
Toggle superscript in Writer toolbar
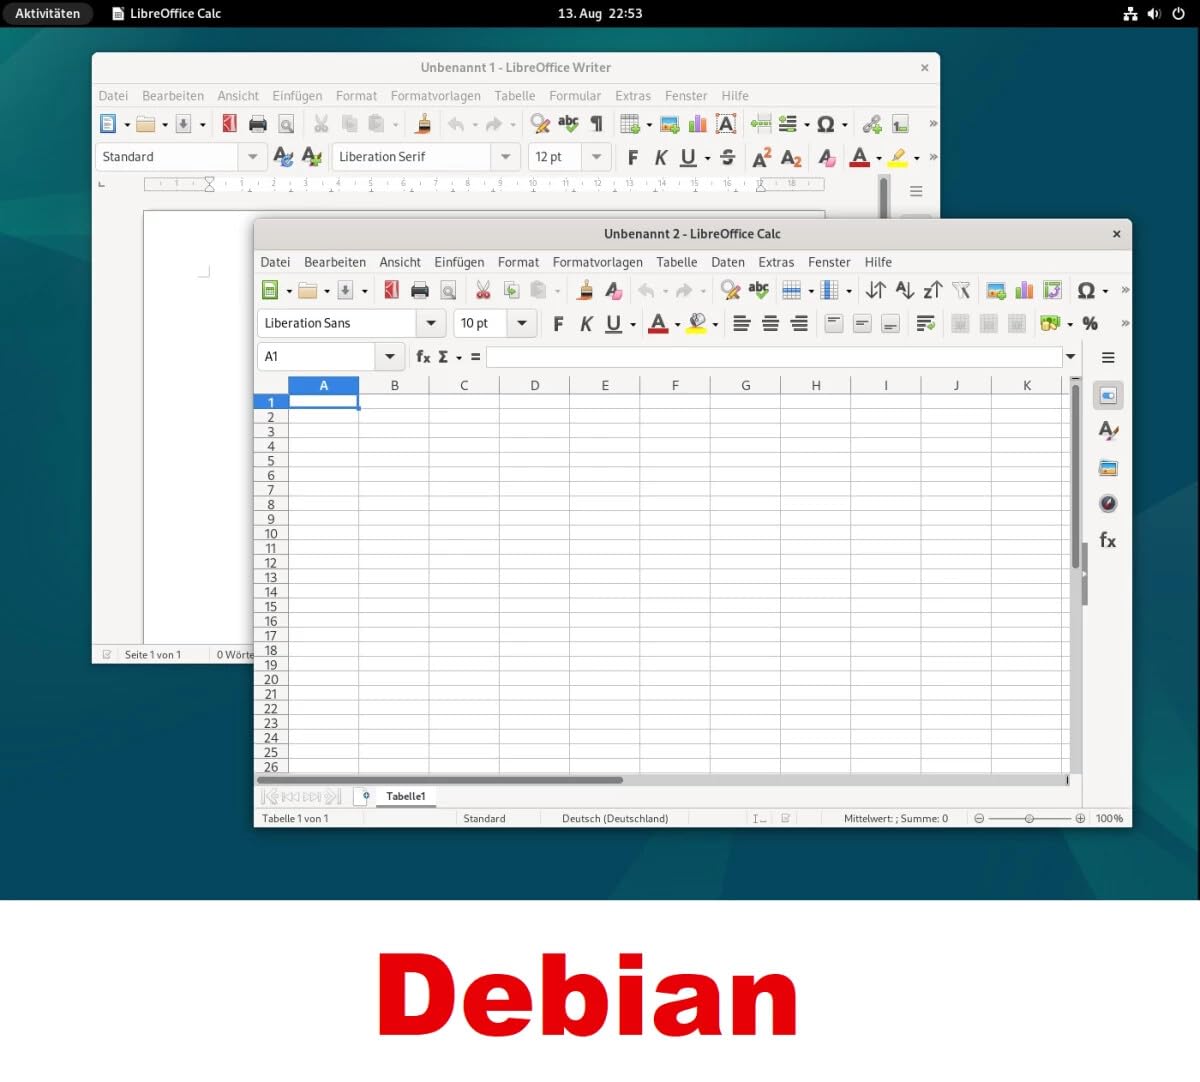762,157
